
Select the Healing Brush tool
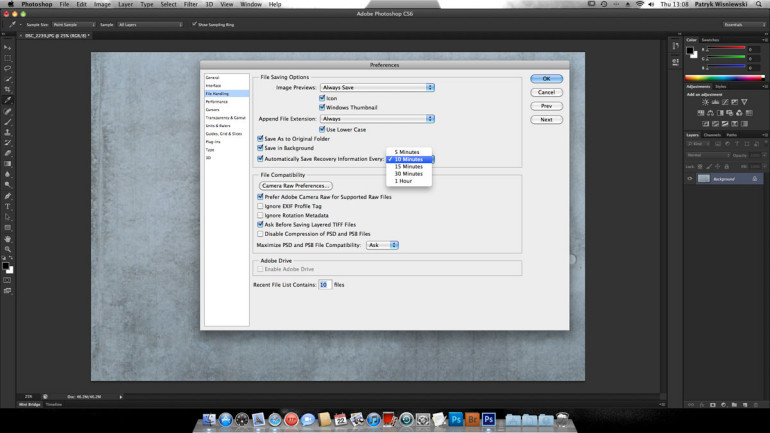7,111
